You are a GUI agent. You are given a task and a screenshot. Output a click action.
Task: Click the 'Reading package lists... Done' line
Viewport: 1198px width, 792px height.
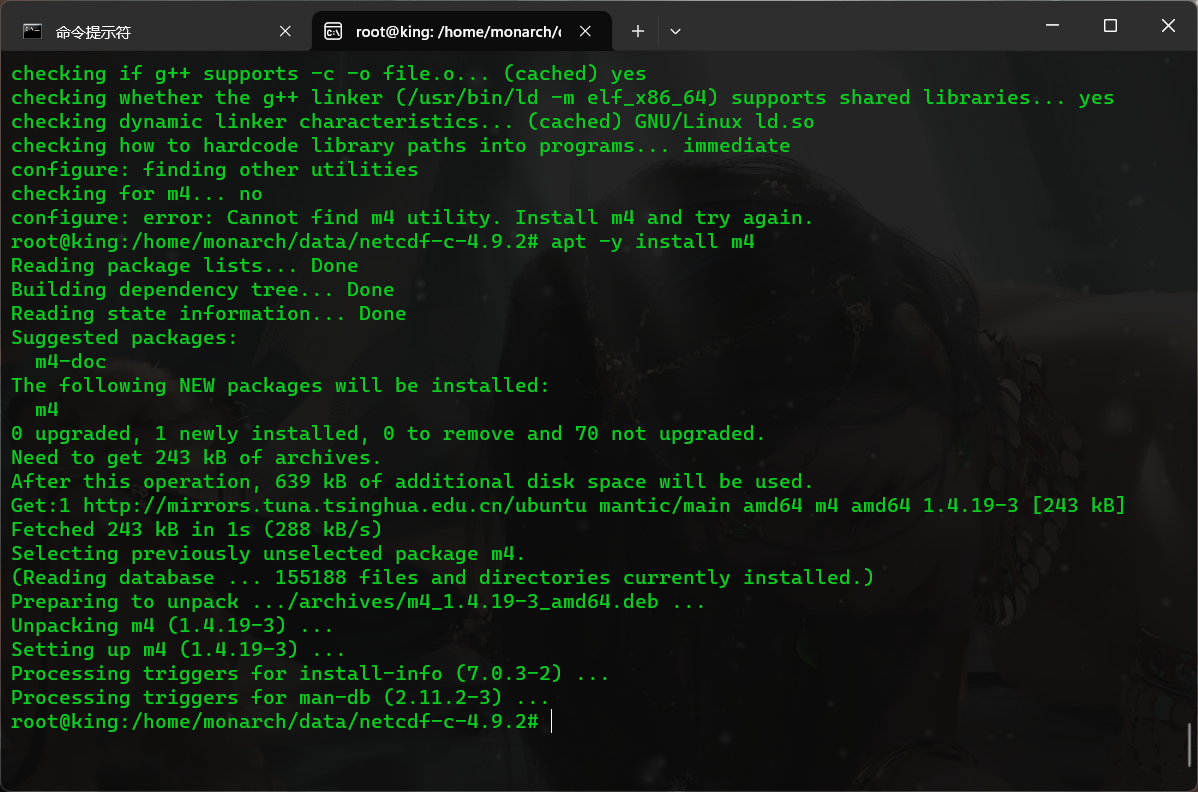(184, 266)
